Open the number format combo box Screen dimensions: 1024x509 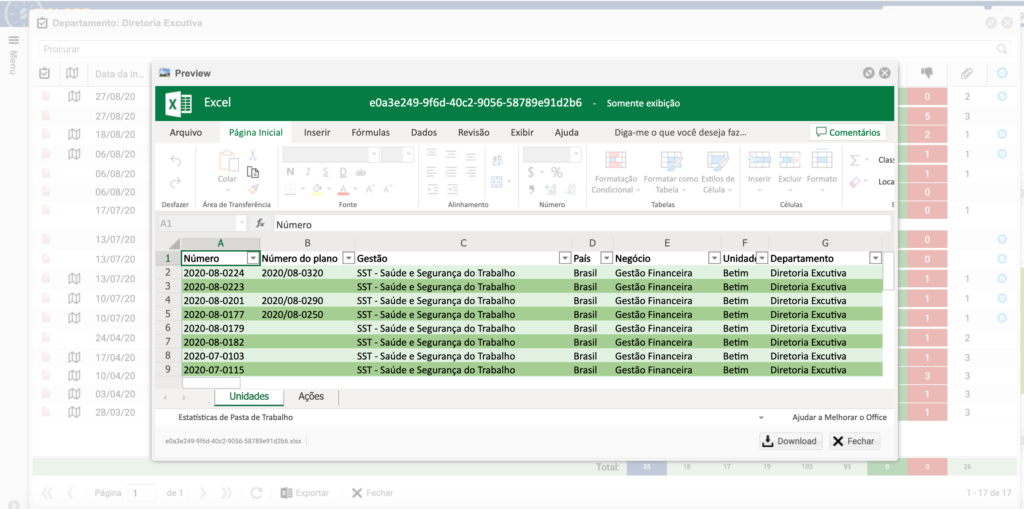tap(552, 154)
